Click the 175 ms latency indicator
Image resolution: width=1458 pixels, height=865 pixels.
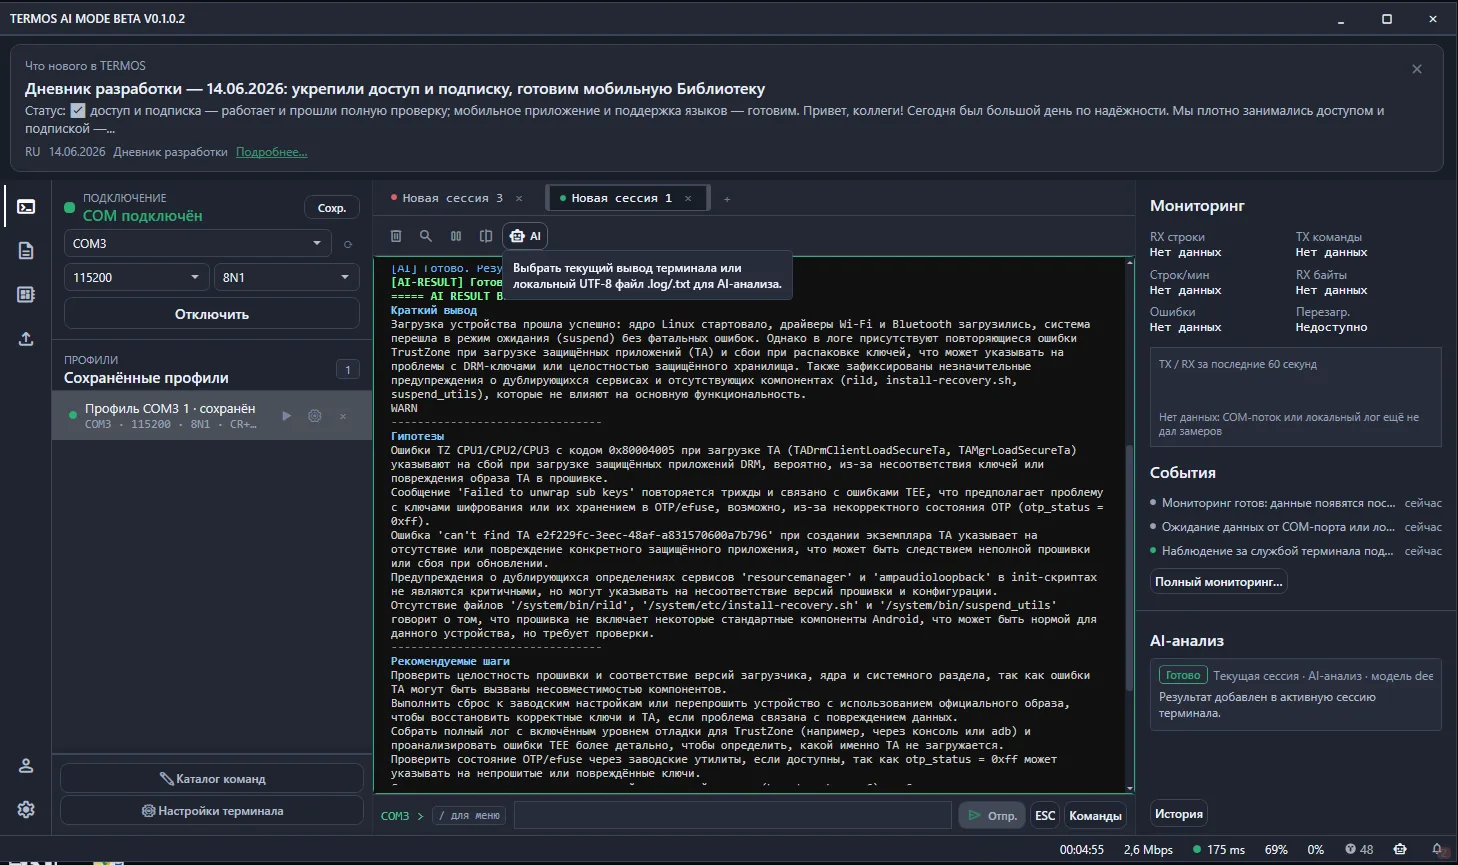click(x=1219, y=850)
